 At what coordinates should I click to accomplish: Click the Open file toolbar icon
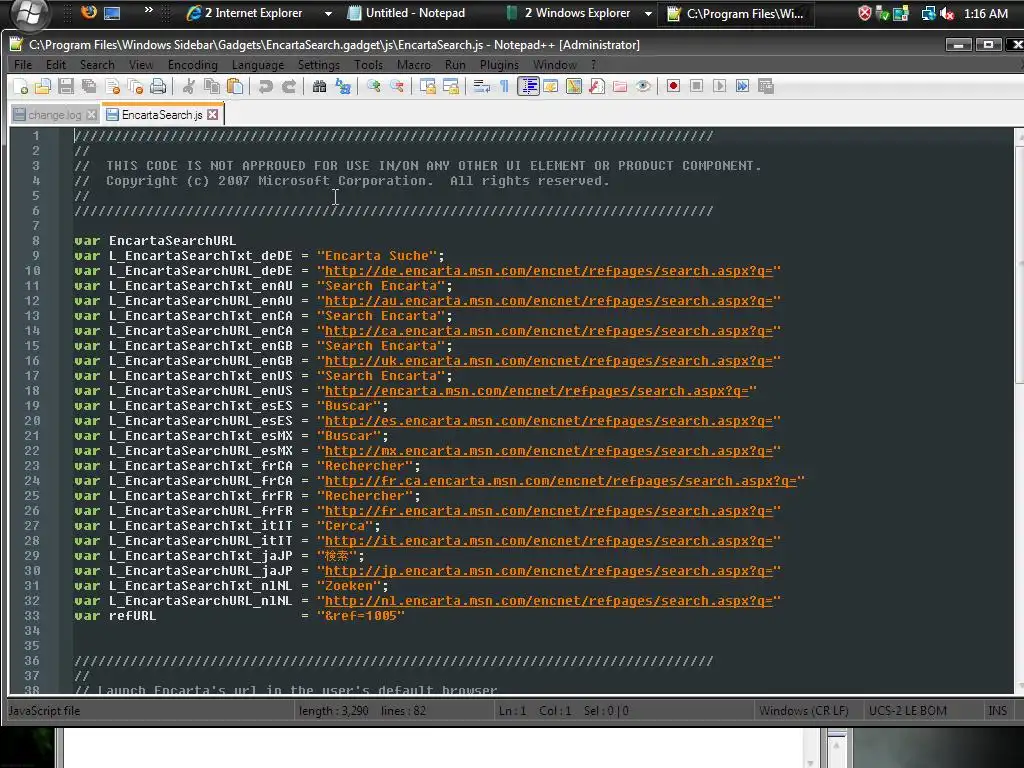pyautogui.click(x=43, y=86)
